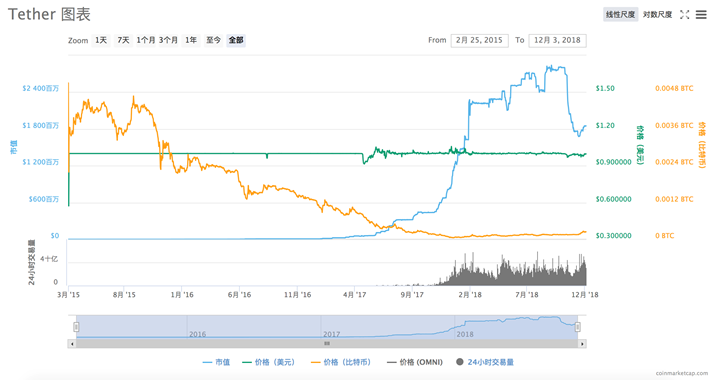Toggle the 24小时交易量 legend series
Screen dimensions: 710x380
point(485,362)
